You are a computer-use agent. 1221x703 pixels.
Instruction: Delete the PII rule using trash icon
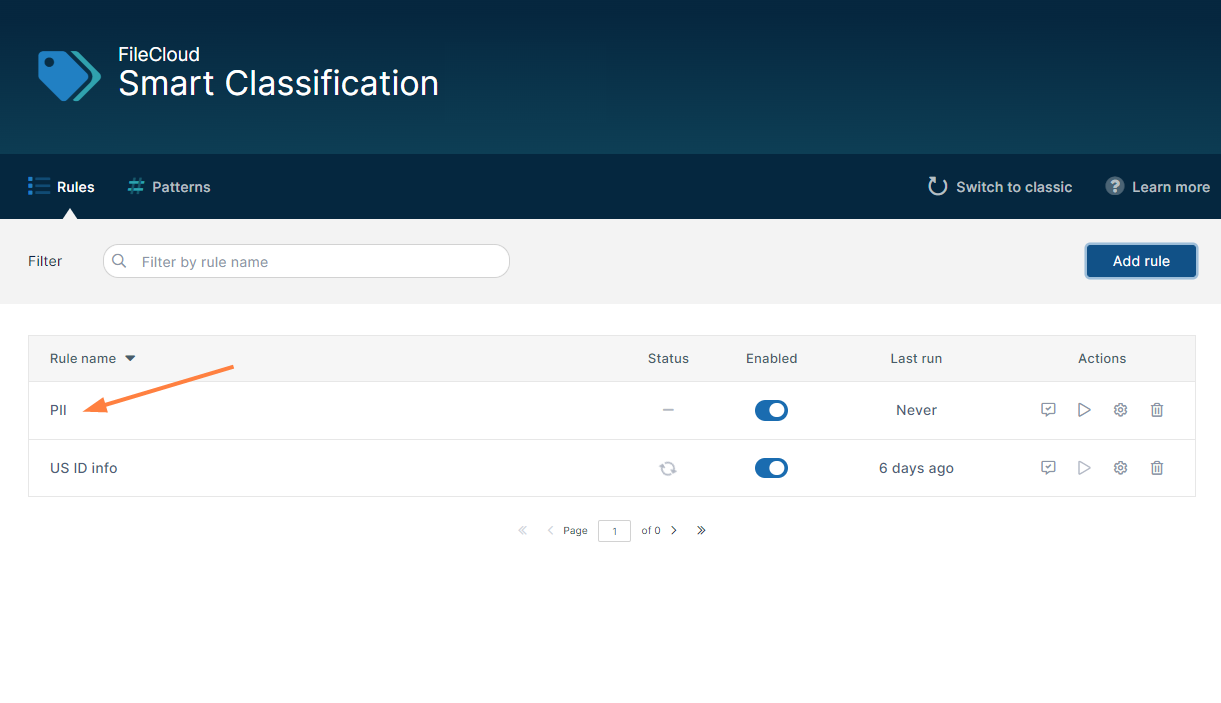coord(1157,410)
